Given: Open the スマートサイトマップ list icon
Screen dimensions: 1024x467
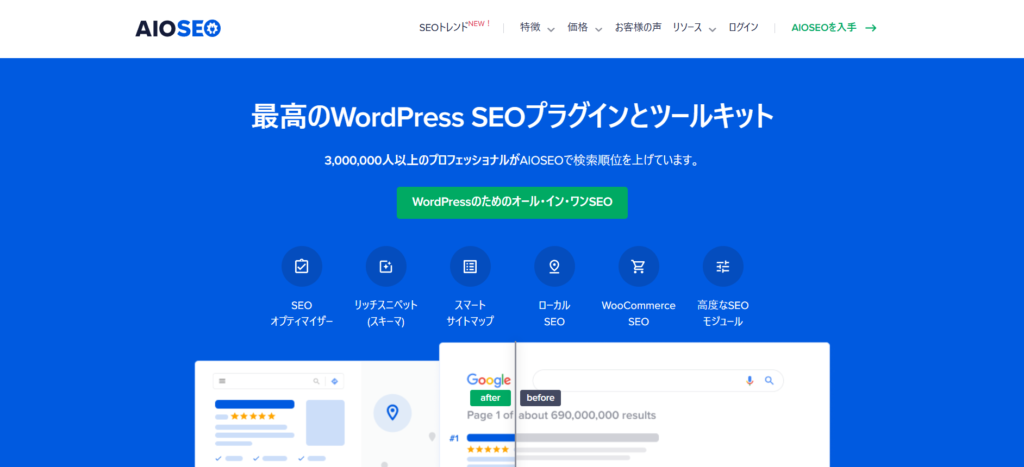Looking at the screenshot, I should pos(470,266).
